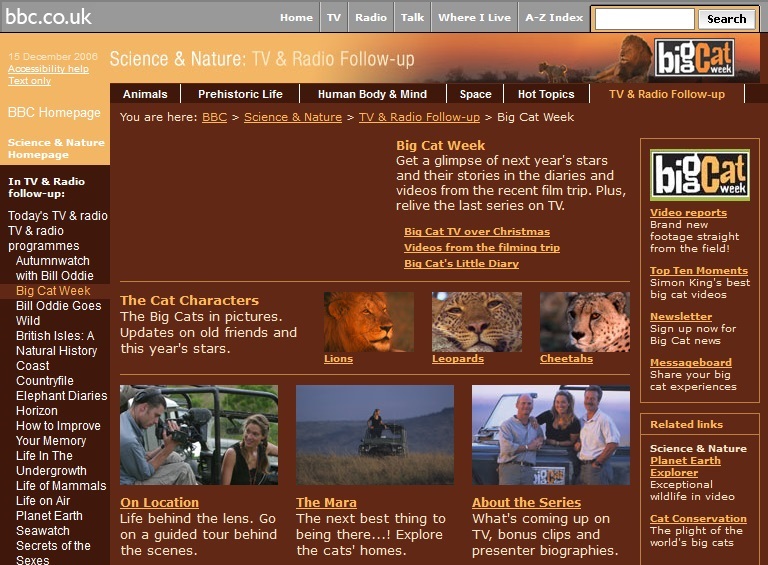Click Science & Nature breadcrumb link
The height and width of the screenshot is (565, 768).
point(293,117)
